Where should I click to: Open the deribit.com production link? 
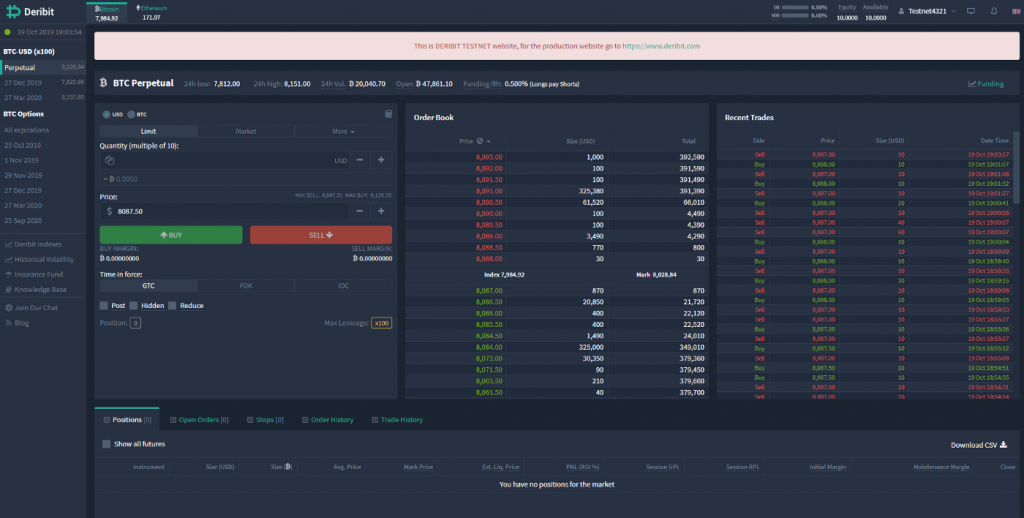(661, 46)
